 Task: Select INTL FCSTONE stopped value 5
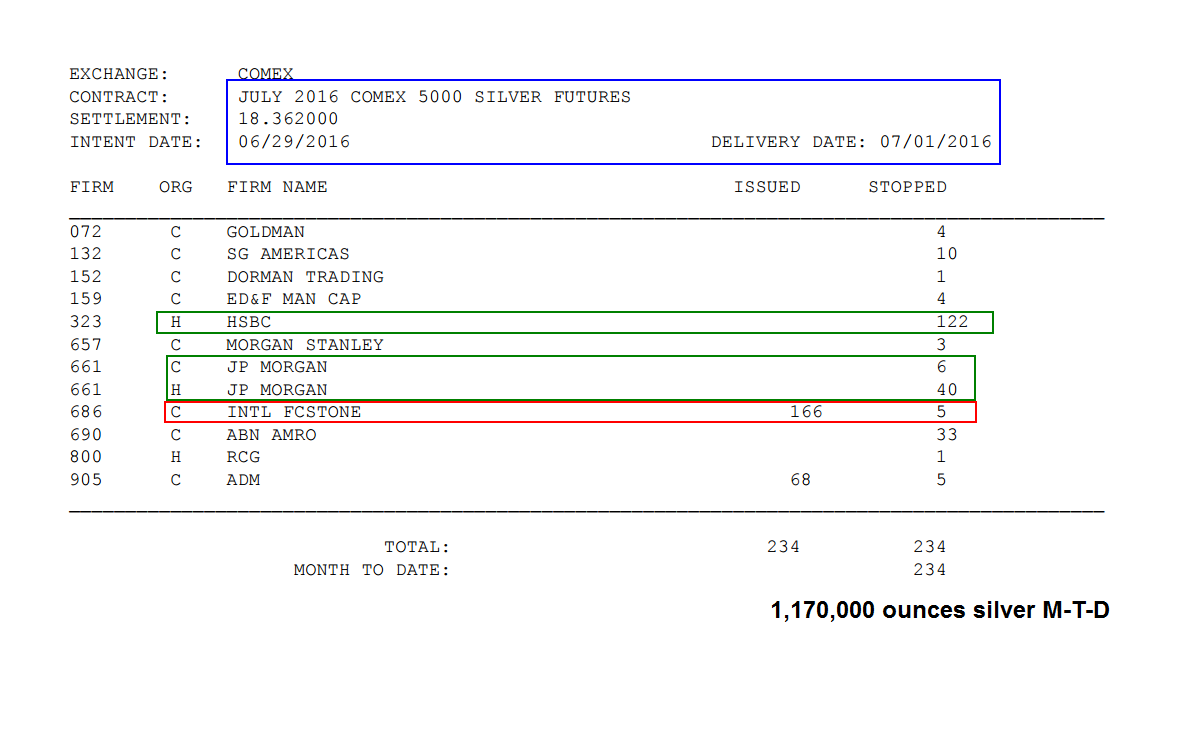(x=941, y=412)
